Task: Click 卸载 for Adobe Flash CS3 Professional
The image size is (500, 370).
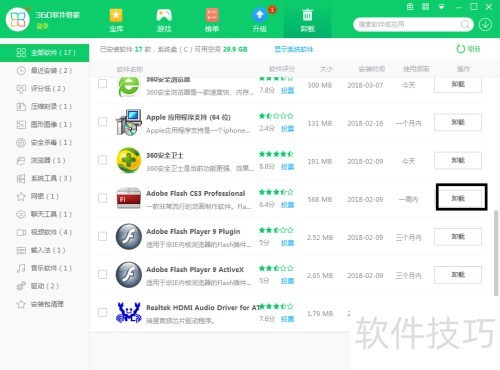Action: click(x=460, y=198)
